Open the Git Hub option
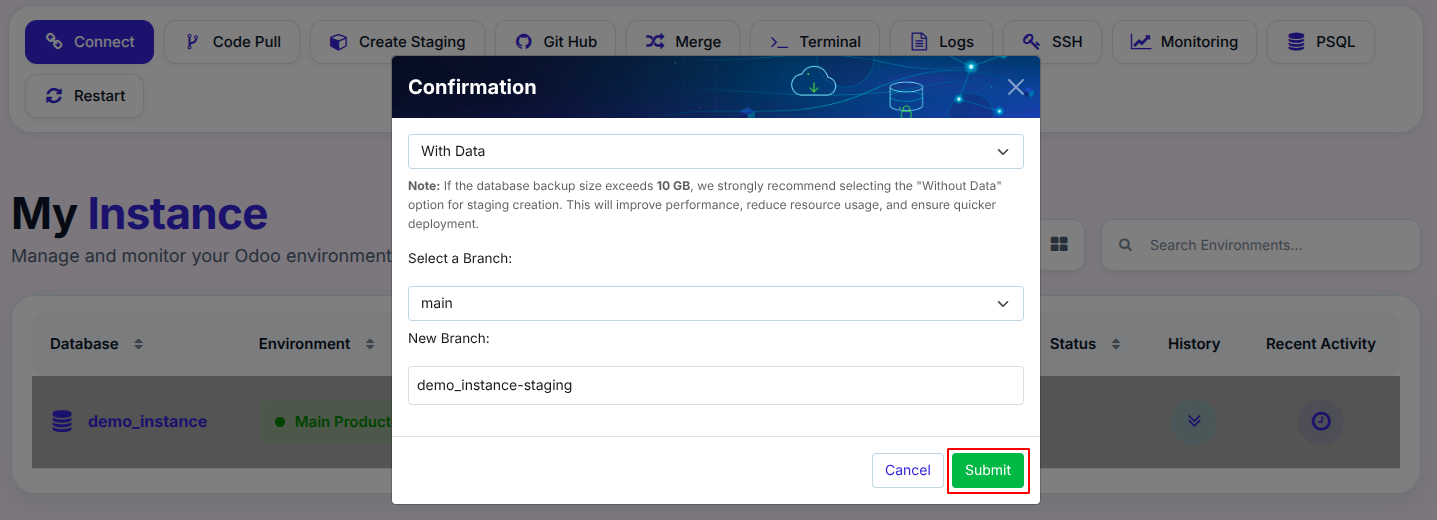 (555, 42)
